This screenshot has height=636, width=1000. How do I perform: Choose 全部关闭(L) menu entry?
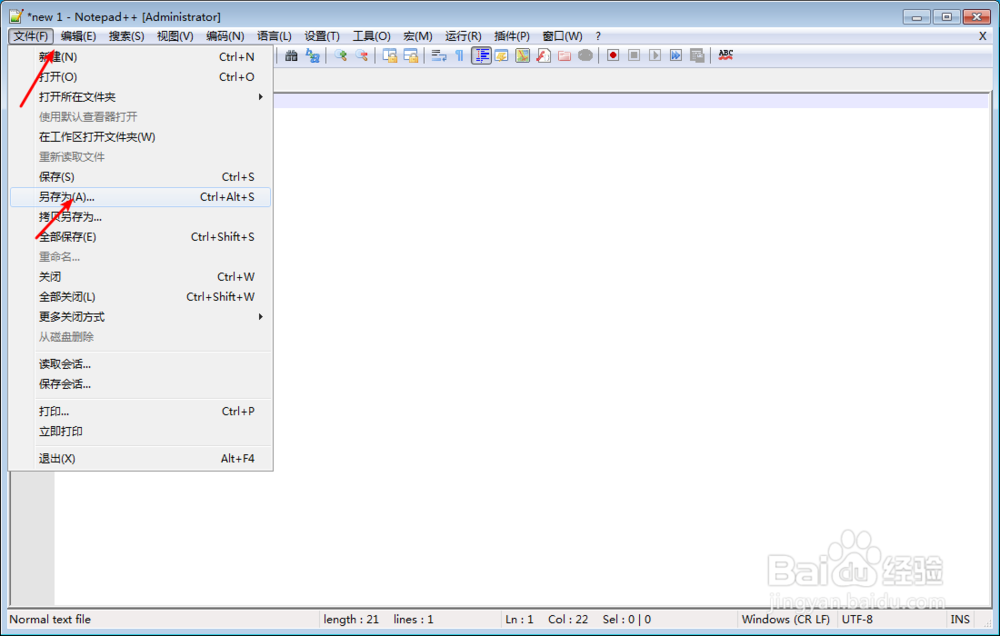coord(140,297)
